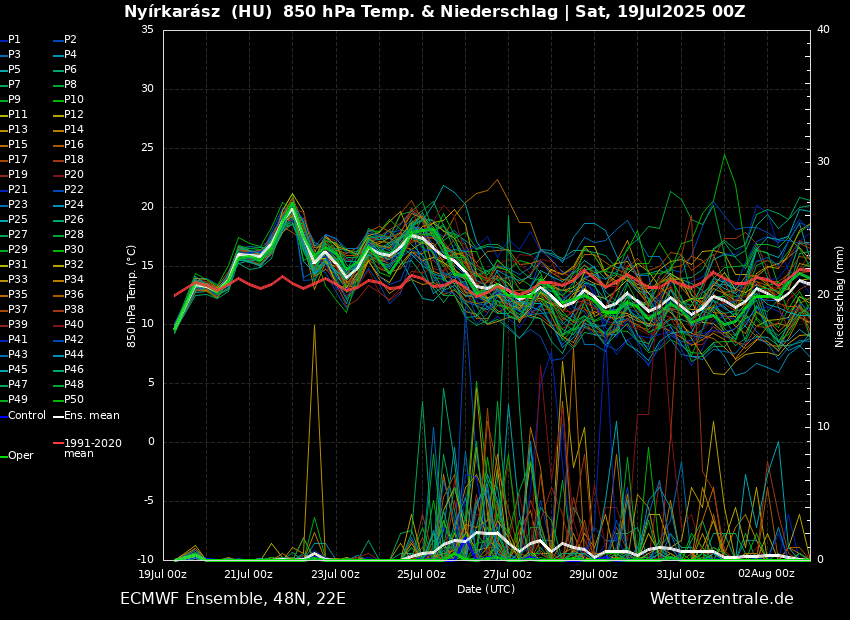Click the white line swatch beside Ens. mean
The width and height of the screenshot is (850, 620).
(x=58, y=416)
